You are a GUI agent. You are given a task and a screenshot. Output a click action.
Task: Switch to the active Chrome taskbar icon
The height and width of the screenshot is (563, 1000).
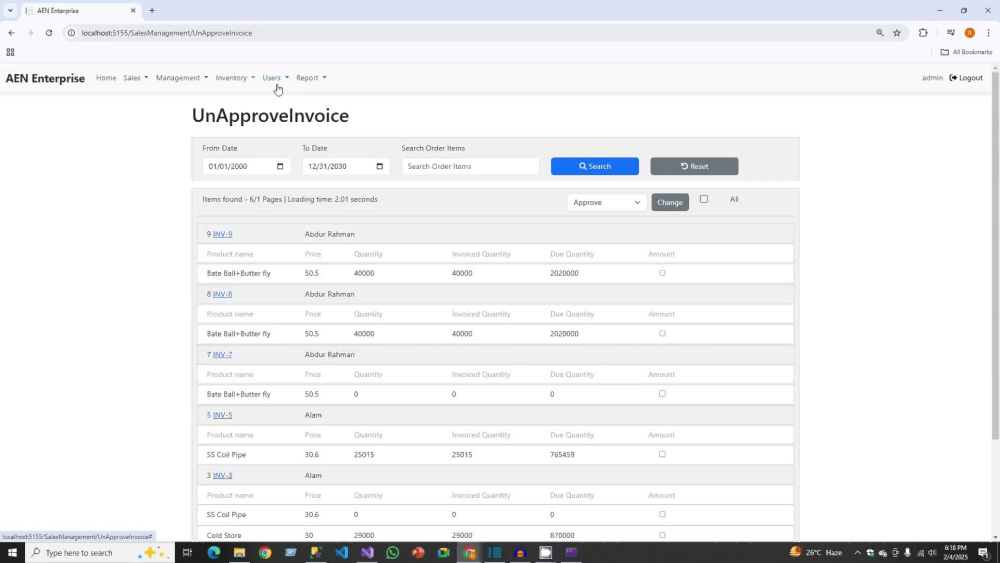(x=469, y=552)
